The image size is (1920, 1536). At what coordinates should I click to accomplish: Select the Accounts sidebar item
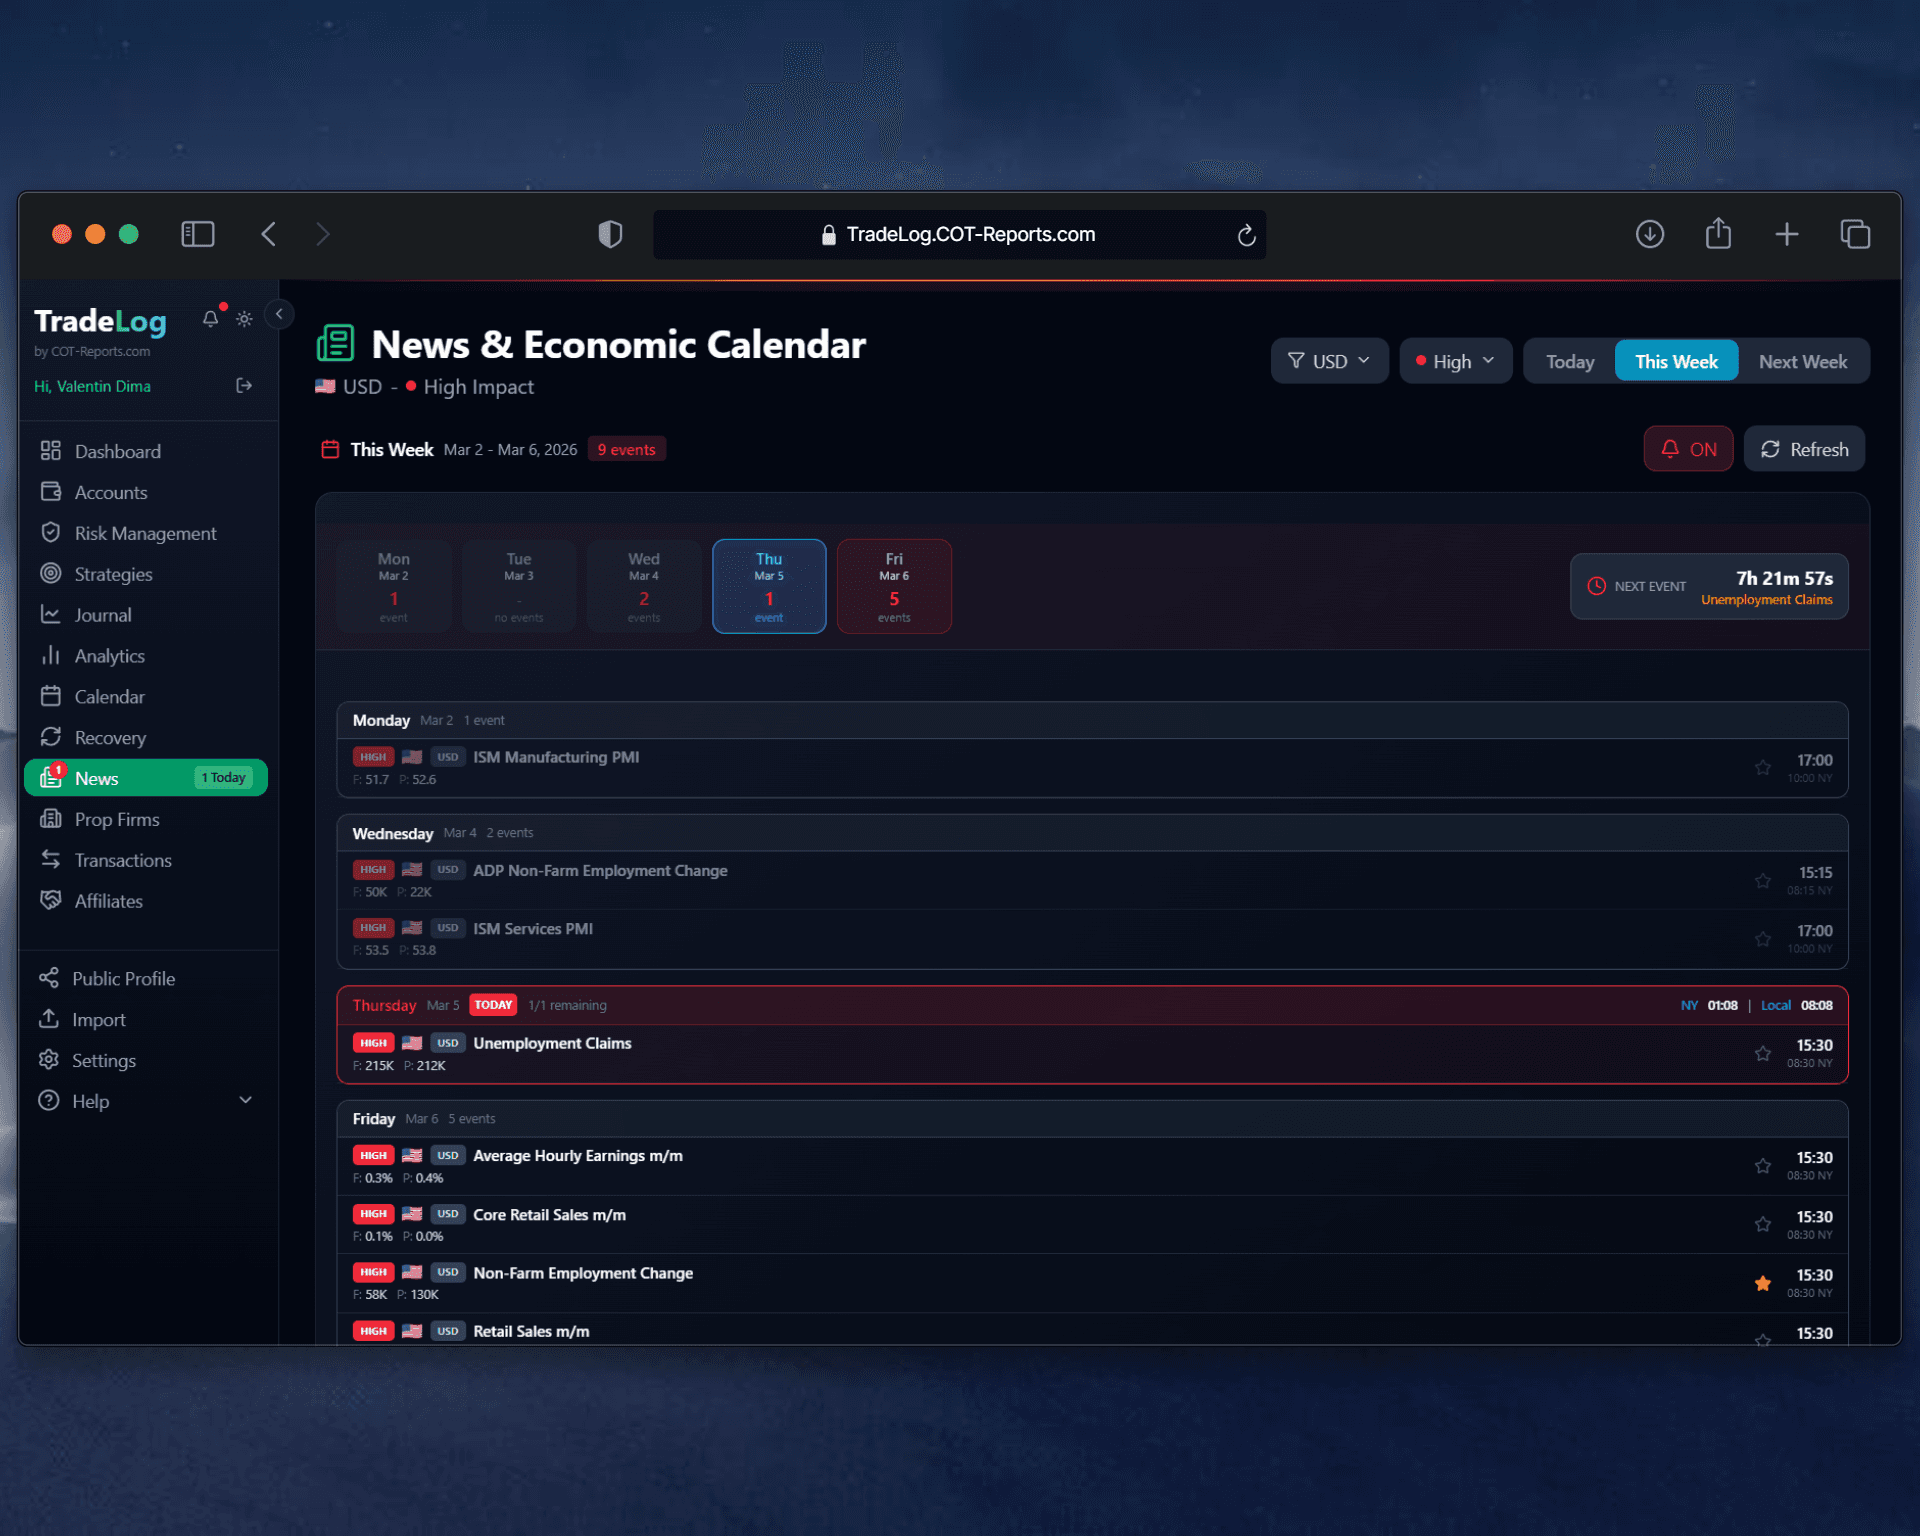pos(110,492)
